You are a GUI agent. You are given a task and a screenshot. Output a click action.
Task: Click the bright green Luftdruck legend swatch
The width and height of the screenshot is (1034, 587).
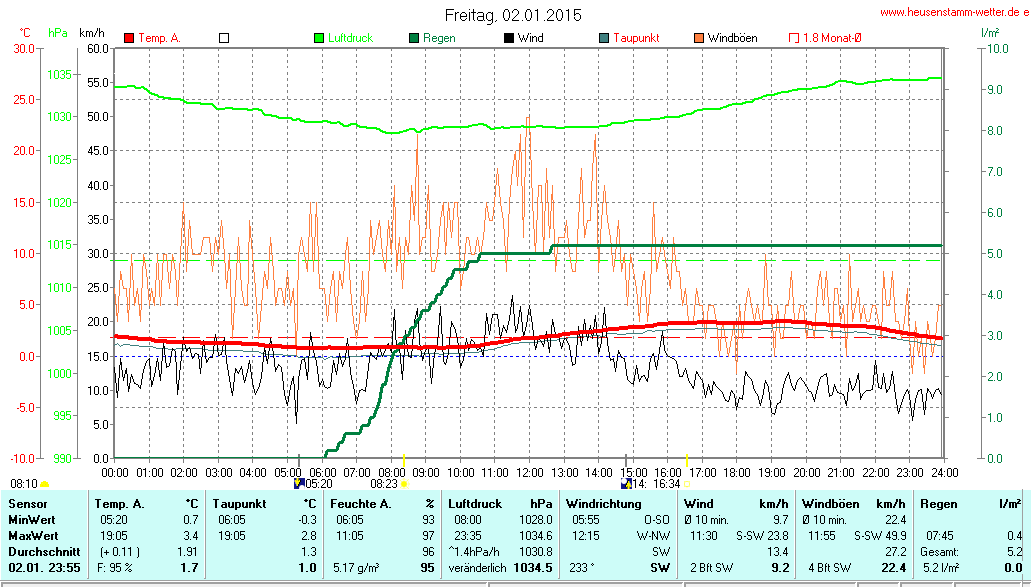tap(319, 38)
